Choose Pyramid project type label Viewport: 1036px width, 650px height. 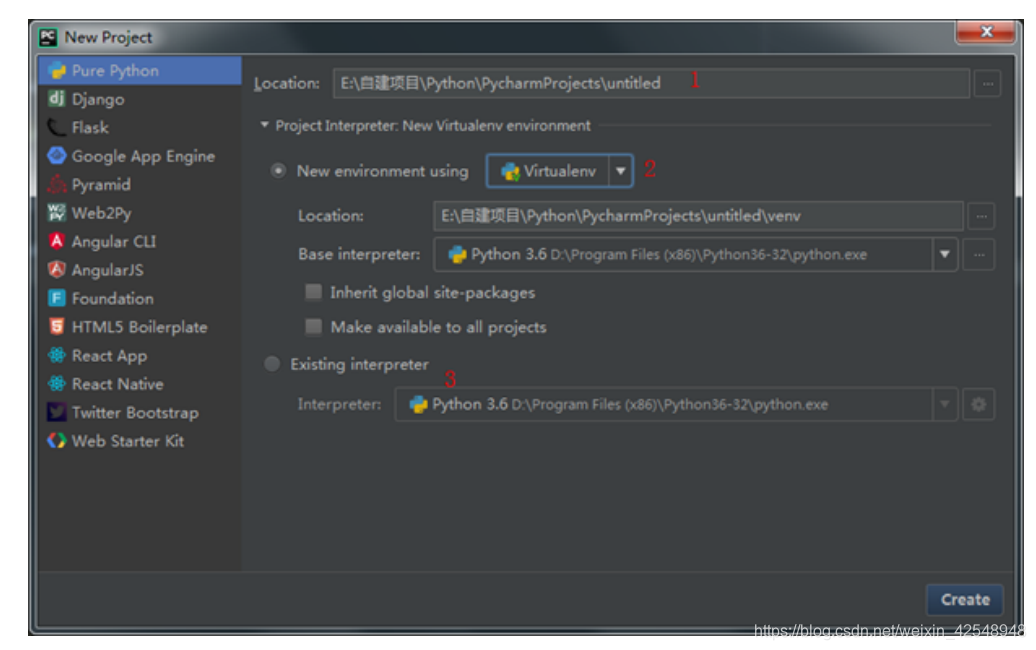click(x=101, y=184)
